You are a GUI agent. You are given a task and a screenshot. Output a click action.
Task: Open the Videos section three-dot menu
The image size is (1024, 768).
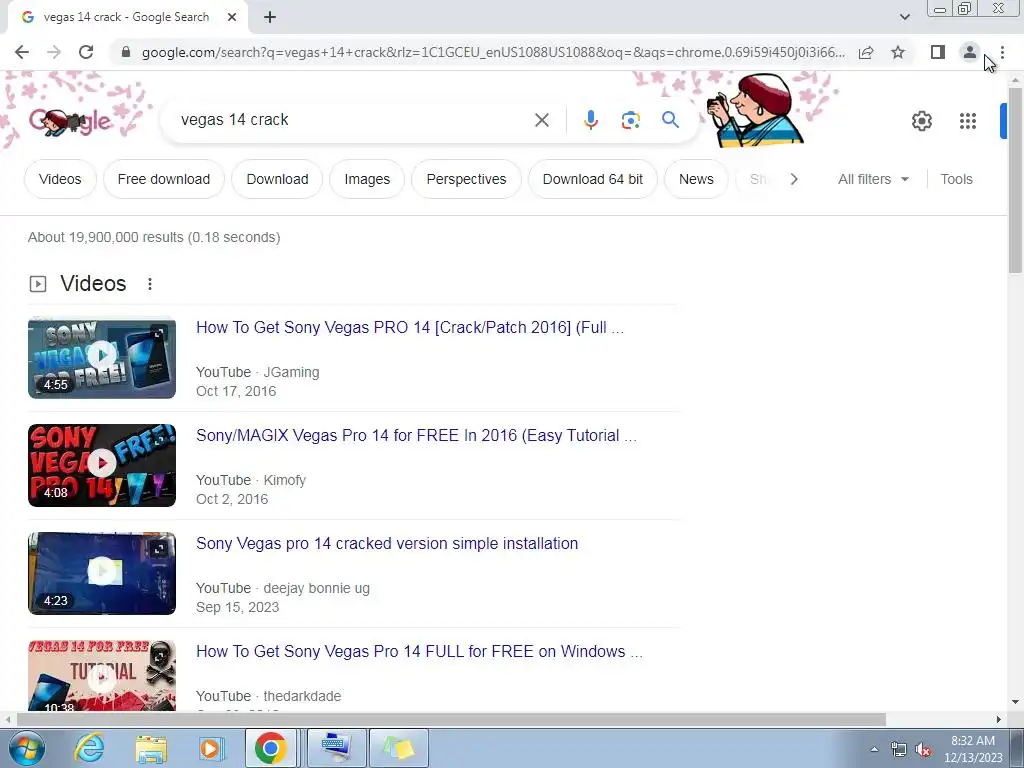[x=150, y=283]
